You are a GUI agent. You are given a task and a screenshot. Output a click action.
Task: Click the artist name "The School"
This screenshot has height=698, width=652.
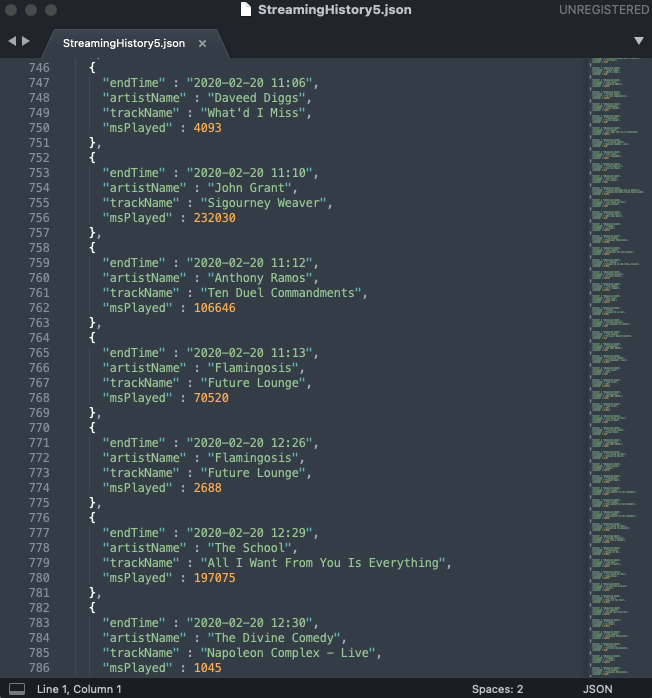click(250, 548)
